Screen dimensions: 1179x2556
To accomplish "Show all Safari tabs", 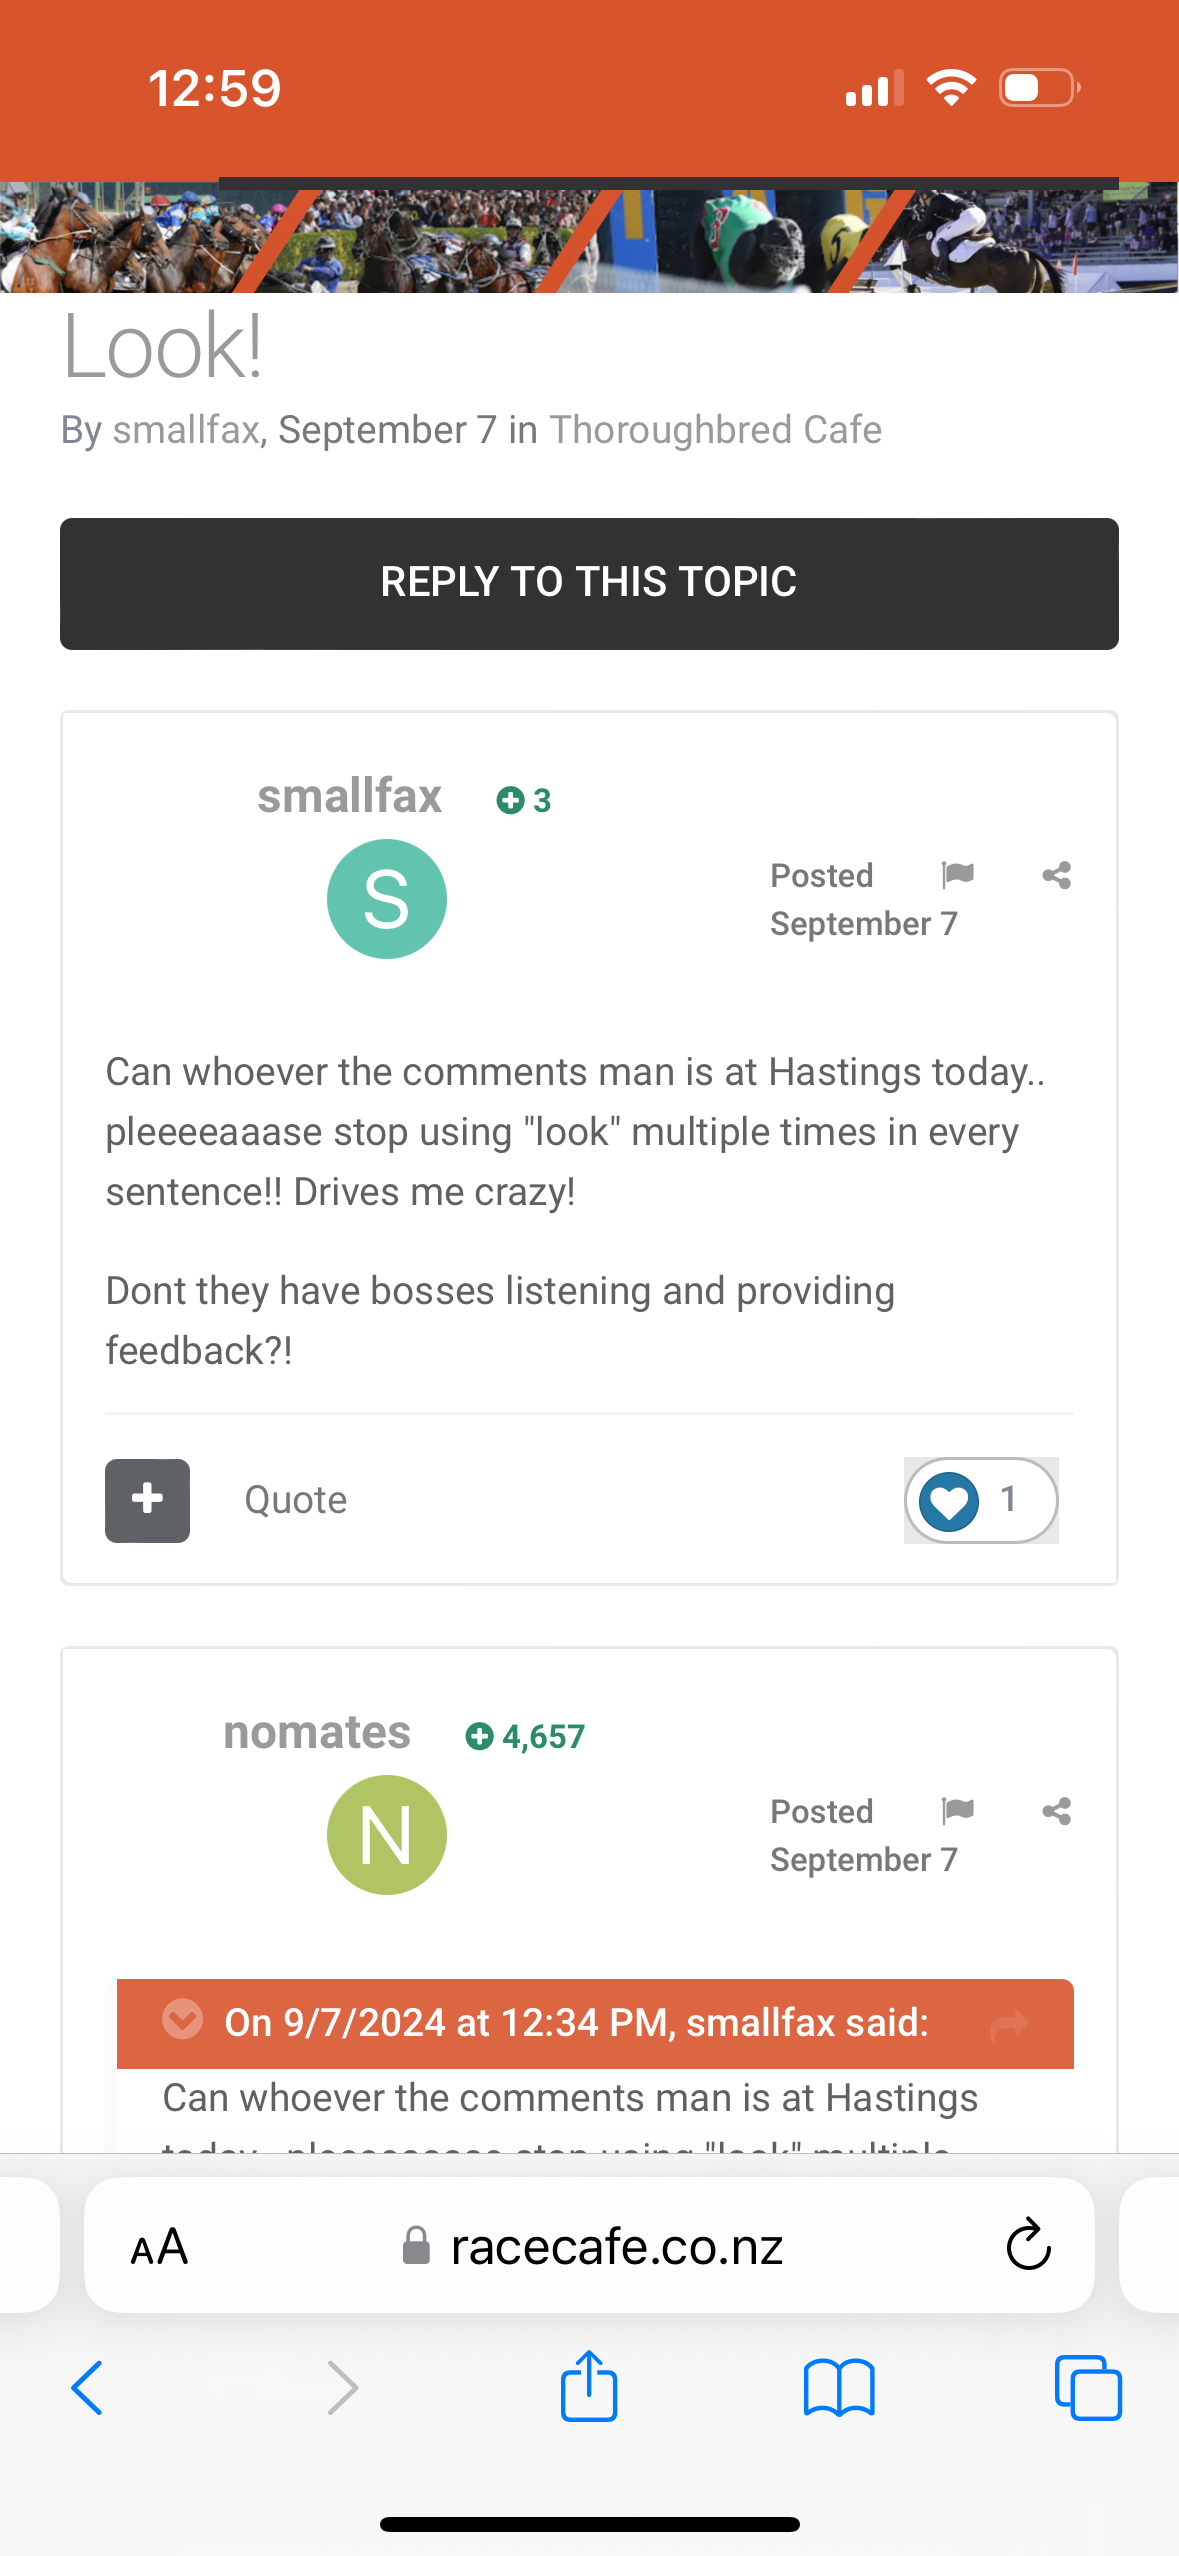I will 1087,2388.
